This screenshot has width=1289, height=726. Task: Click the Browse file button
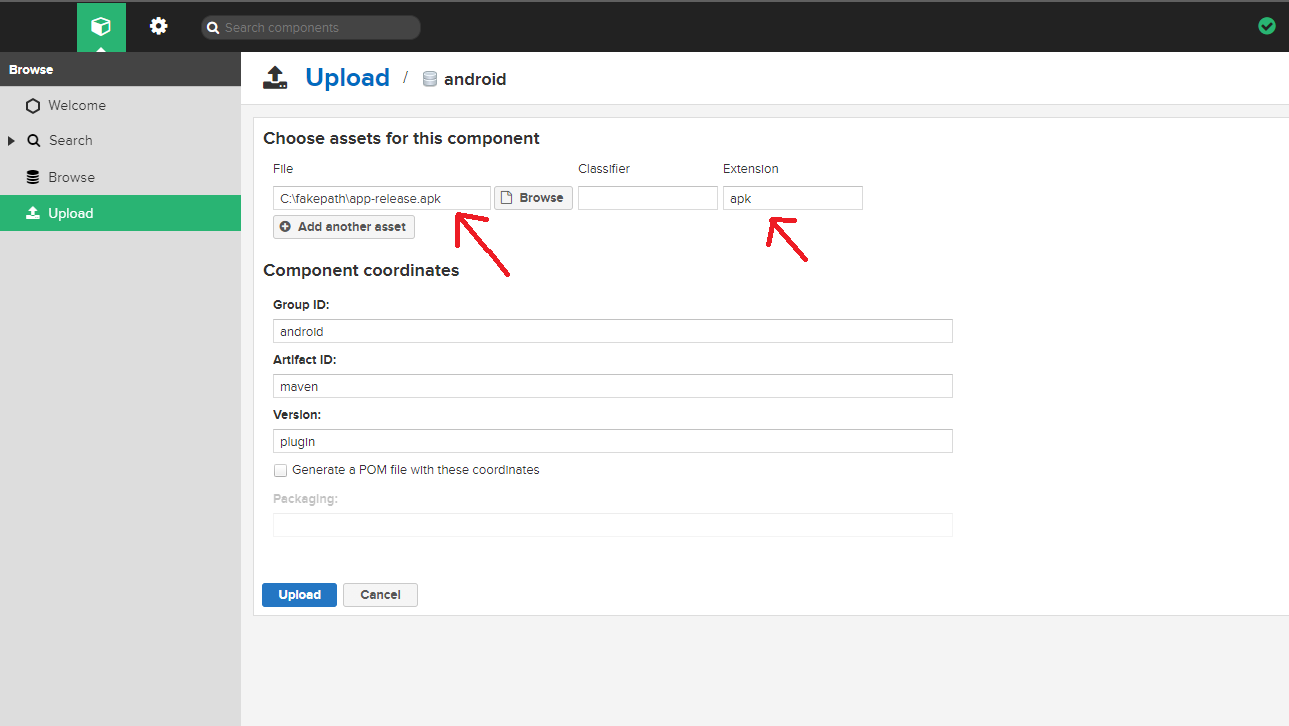coord(533,198)
